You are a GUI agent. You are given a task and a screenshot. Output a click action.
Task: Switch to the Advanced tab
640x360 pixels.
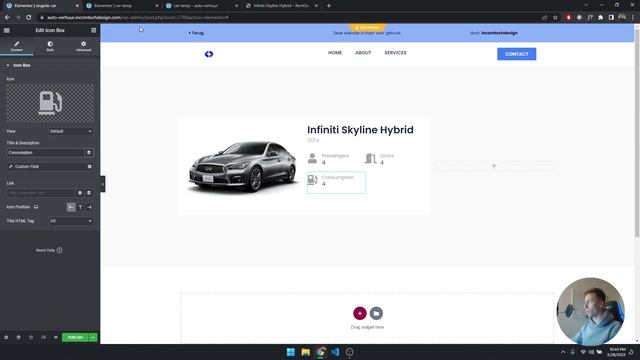[83, 46]
